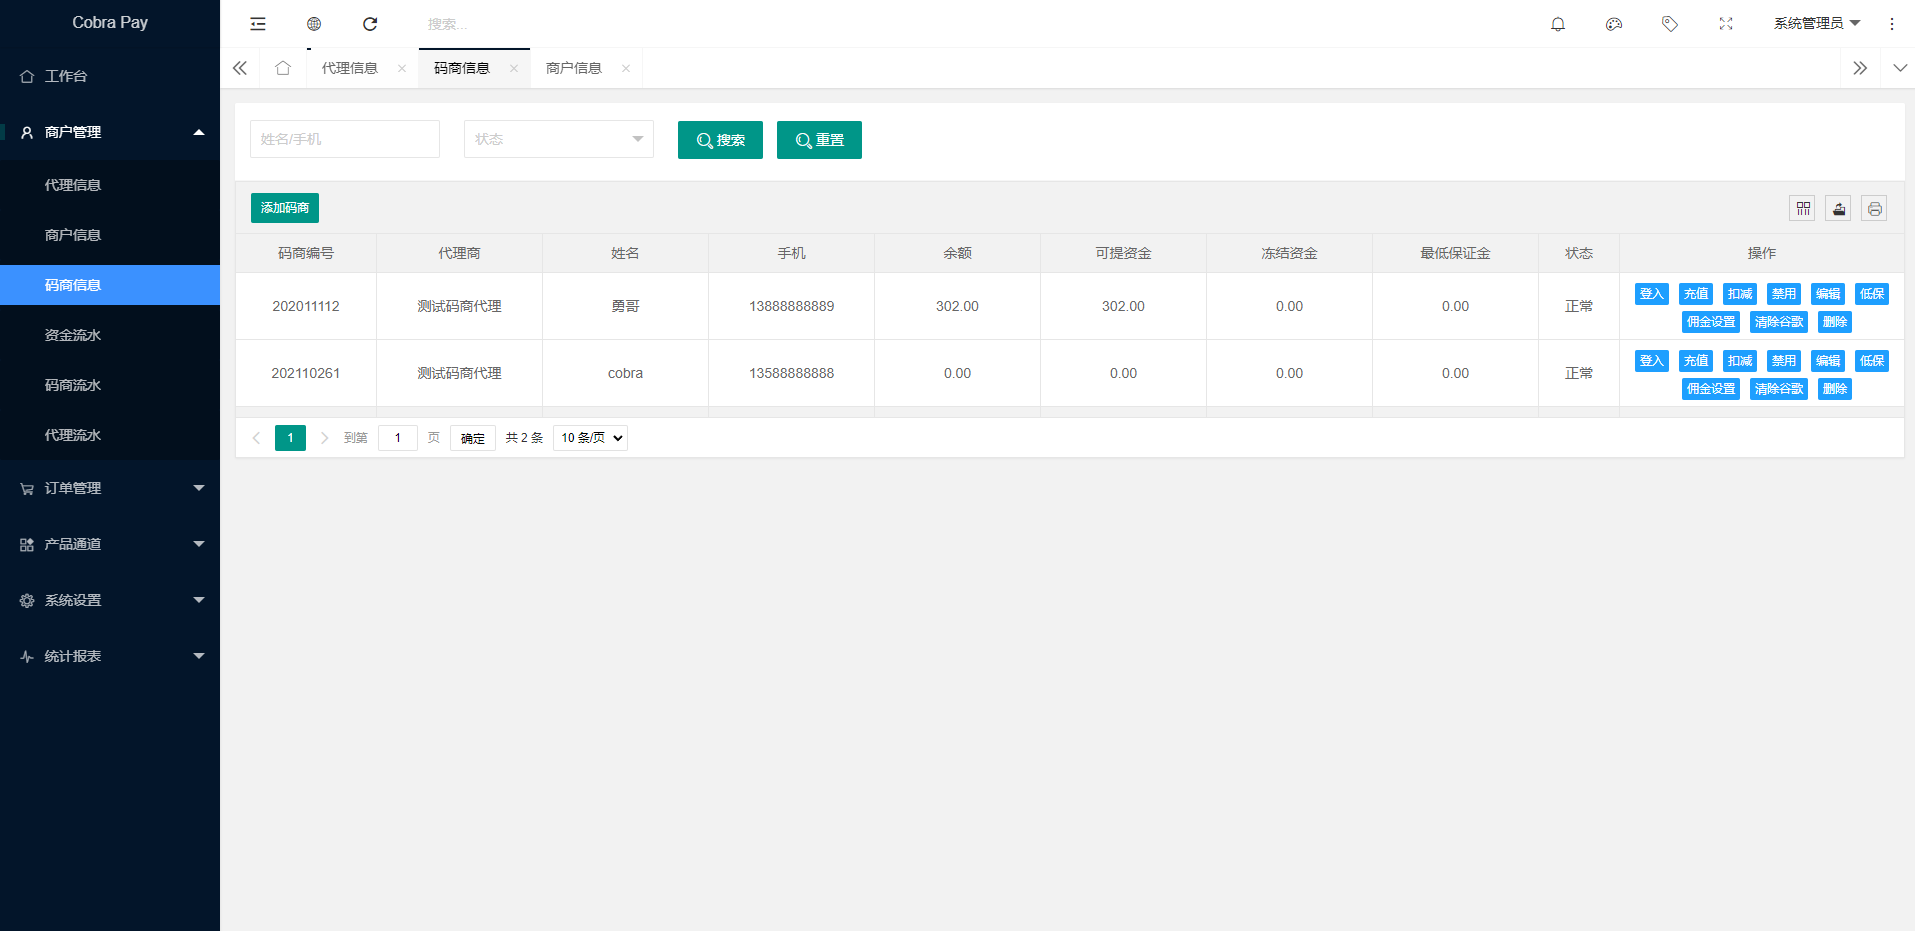Viewport: 1915px width, 931px height.
Task: Close the 商户信息 tab
Action: pyautogui.click(x=626, y=69)
